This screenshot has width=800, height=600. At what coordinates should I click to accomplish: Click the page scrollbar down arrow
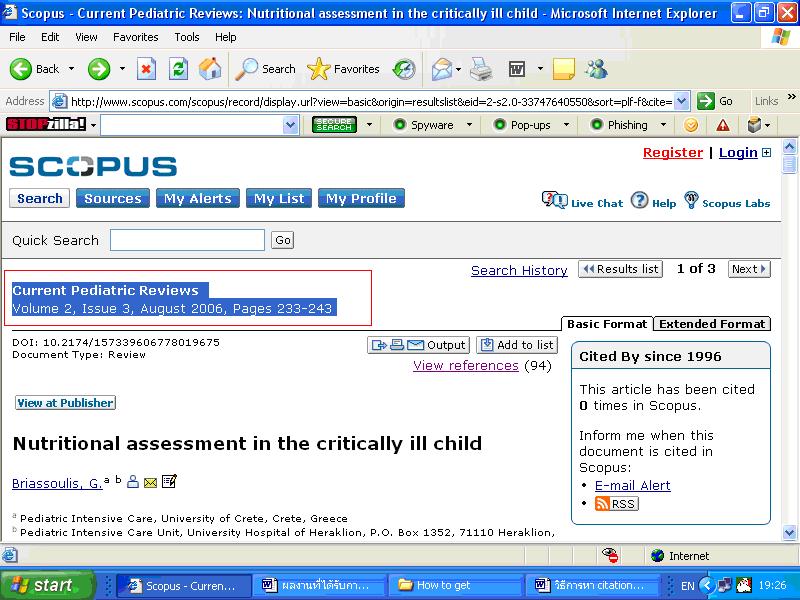[x=789, y=533]
